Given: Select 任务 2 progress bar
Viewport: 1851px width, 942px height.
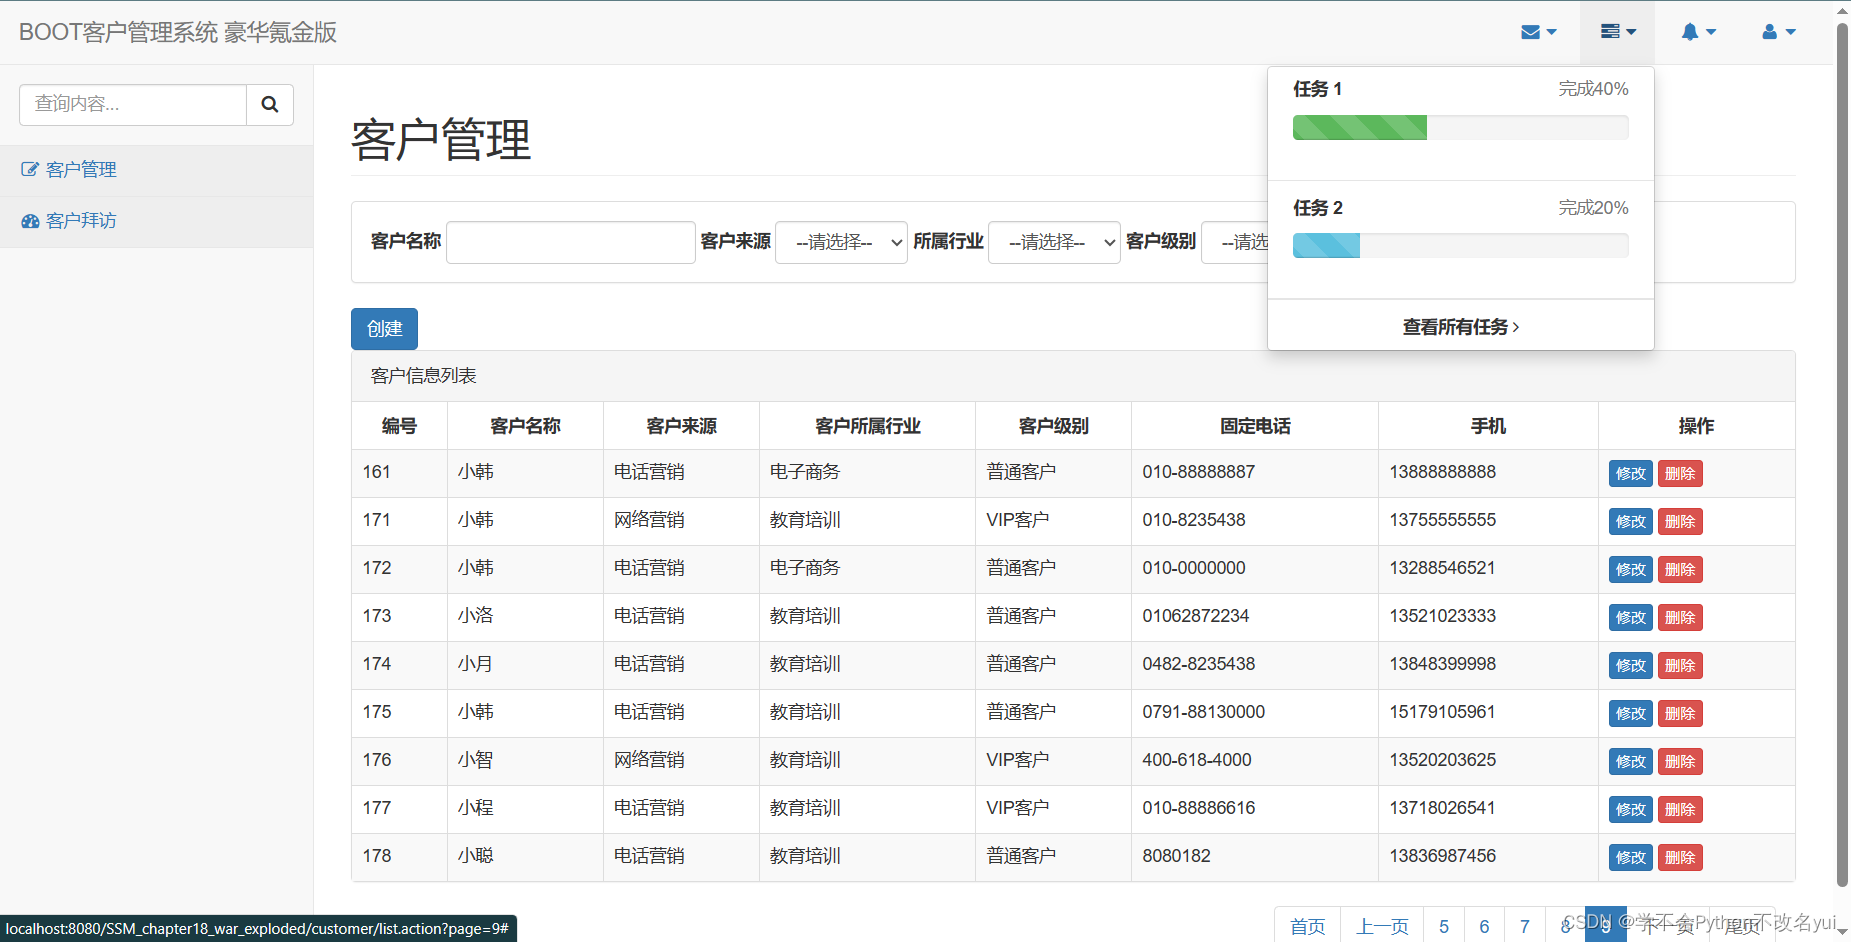Looking at the screenshot, I should pos(1460,245).
